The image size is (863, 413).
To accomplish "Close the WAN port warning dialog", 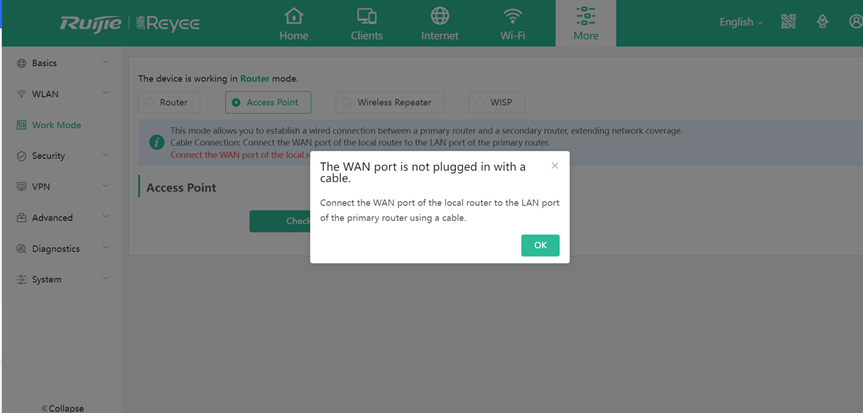I will point(555,166).
